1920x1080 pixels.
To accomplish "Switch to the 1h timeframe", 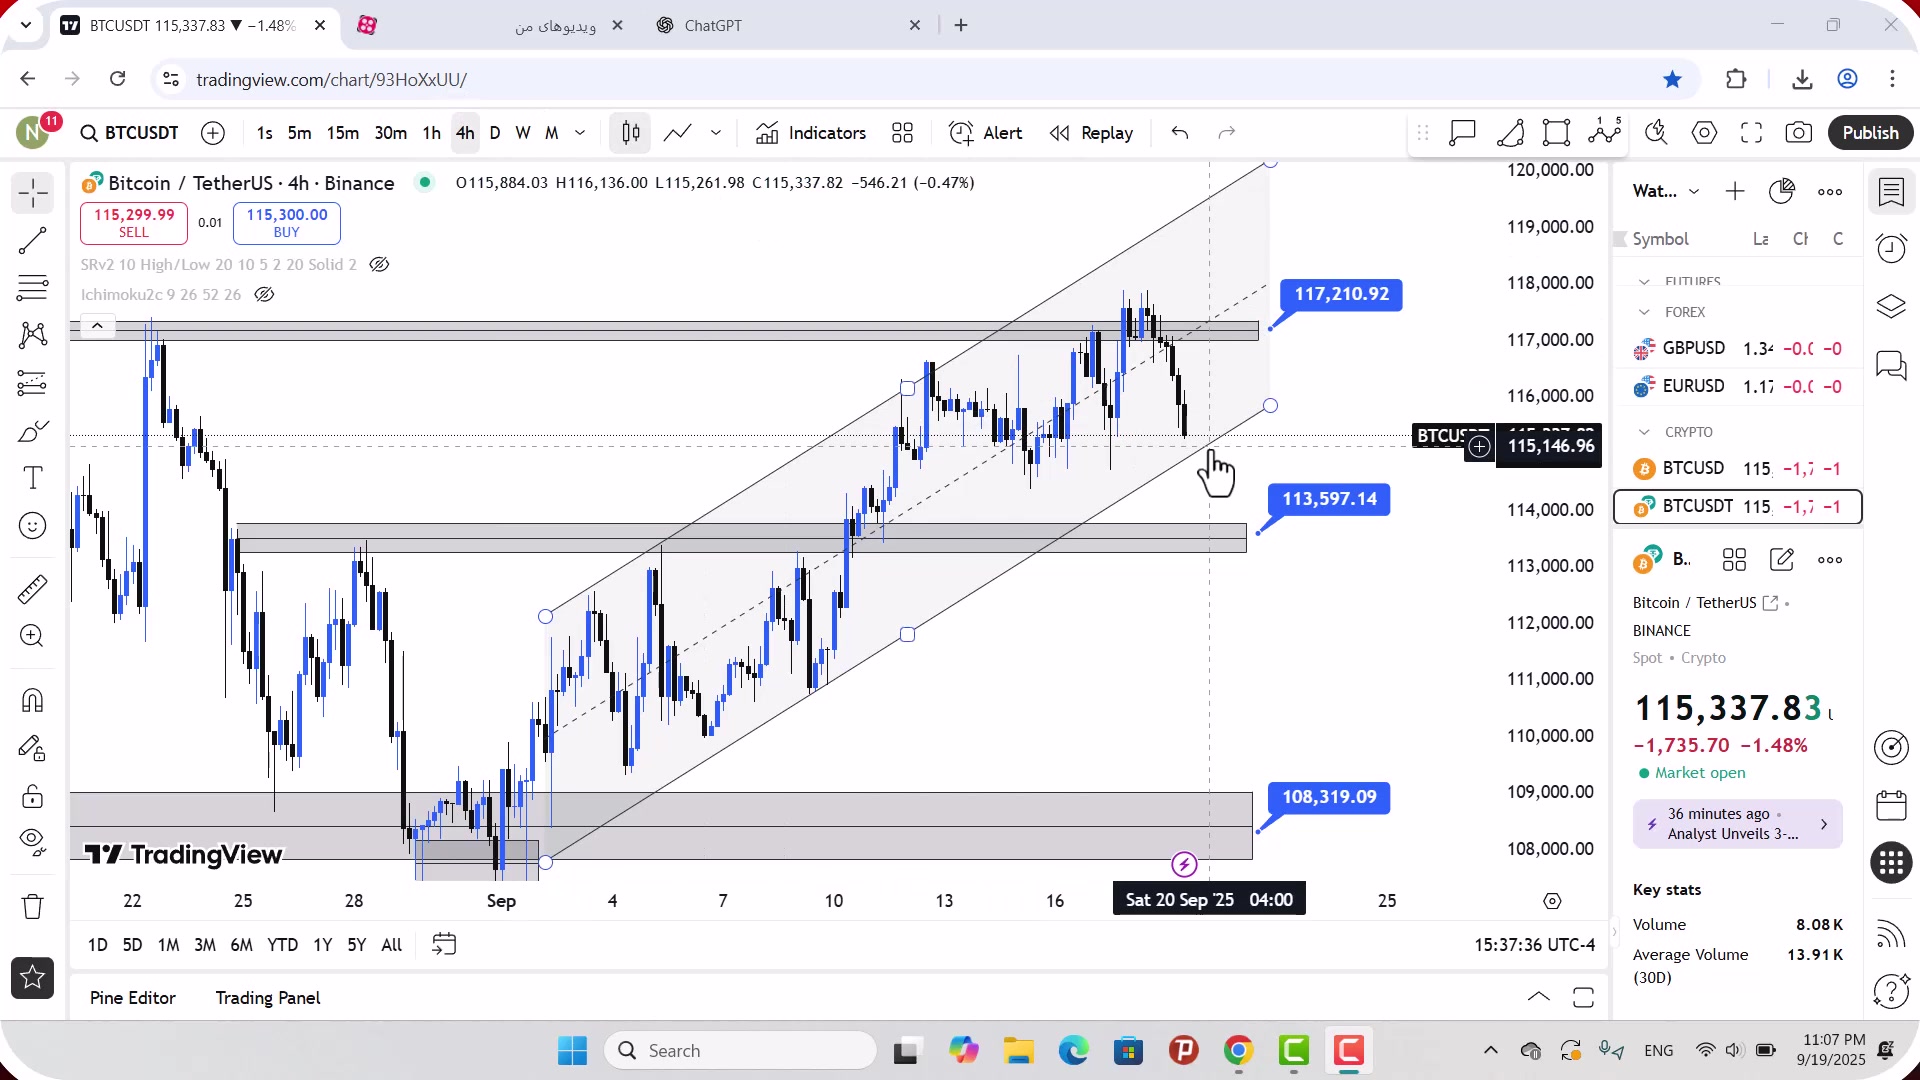I will 432,133.
